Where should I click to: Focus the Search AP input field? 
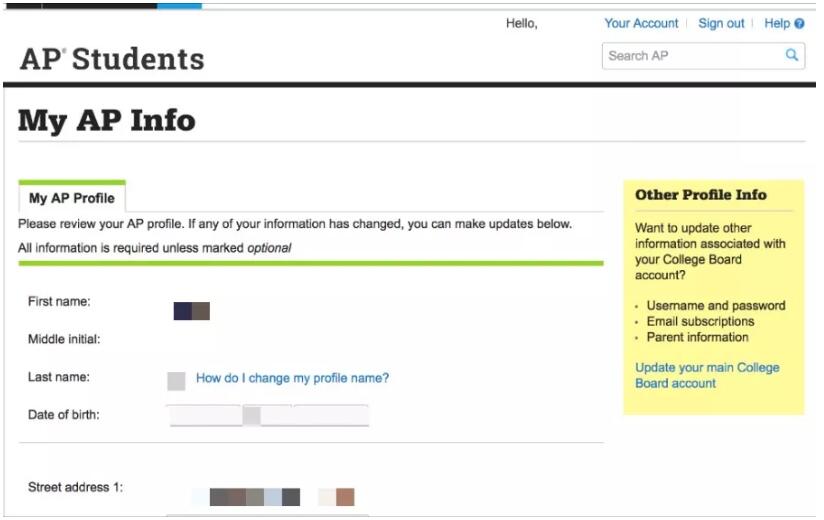(703, 56)
